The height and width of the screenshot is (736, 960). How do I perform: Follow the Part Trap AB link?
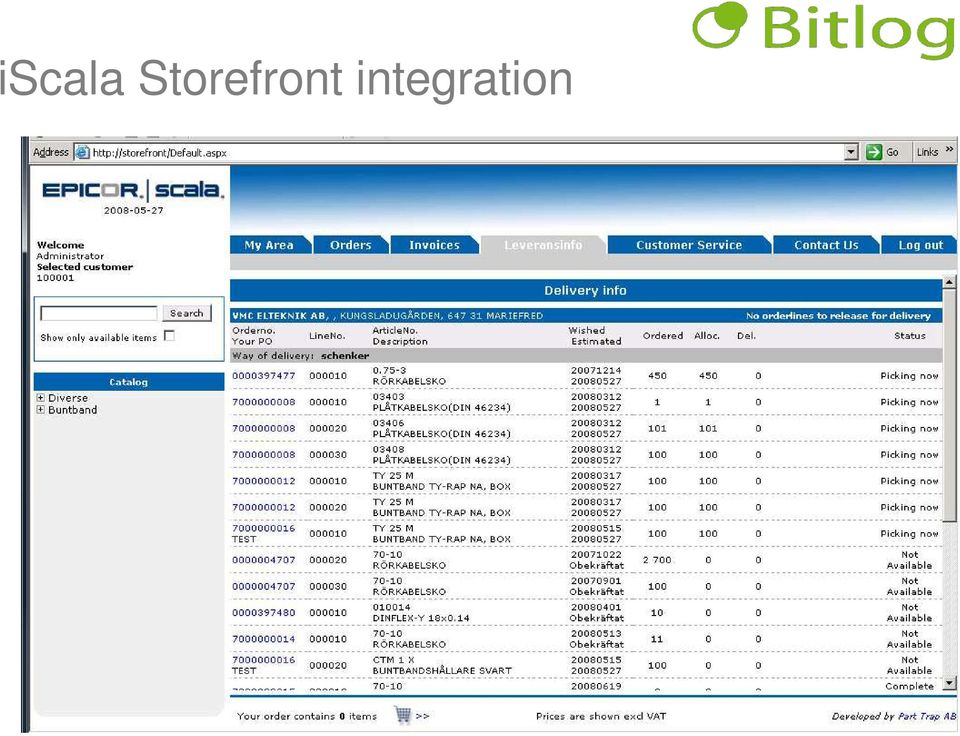click(x=927, y=716)
